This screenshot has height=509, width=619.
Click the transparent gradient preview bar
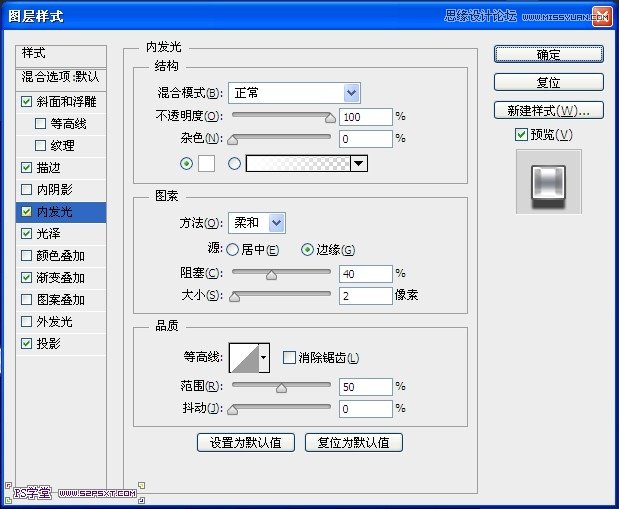point(298,163)
